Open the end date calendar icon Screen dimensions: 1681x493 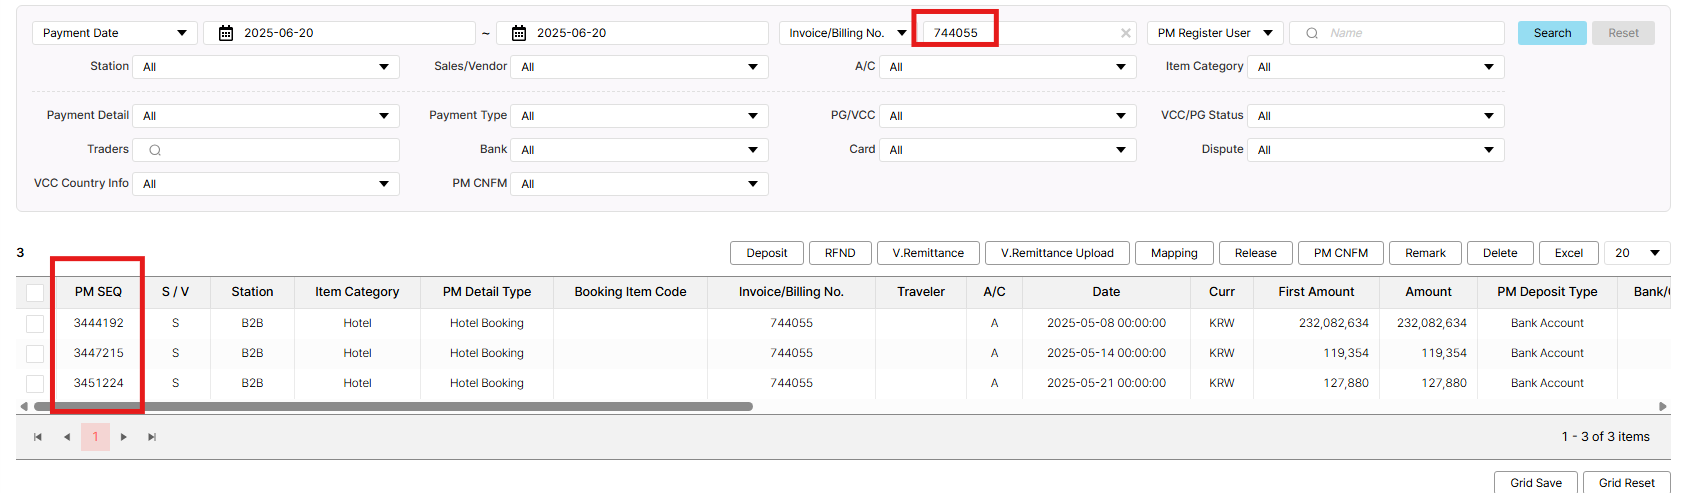coord(519,33)
